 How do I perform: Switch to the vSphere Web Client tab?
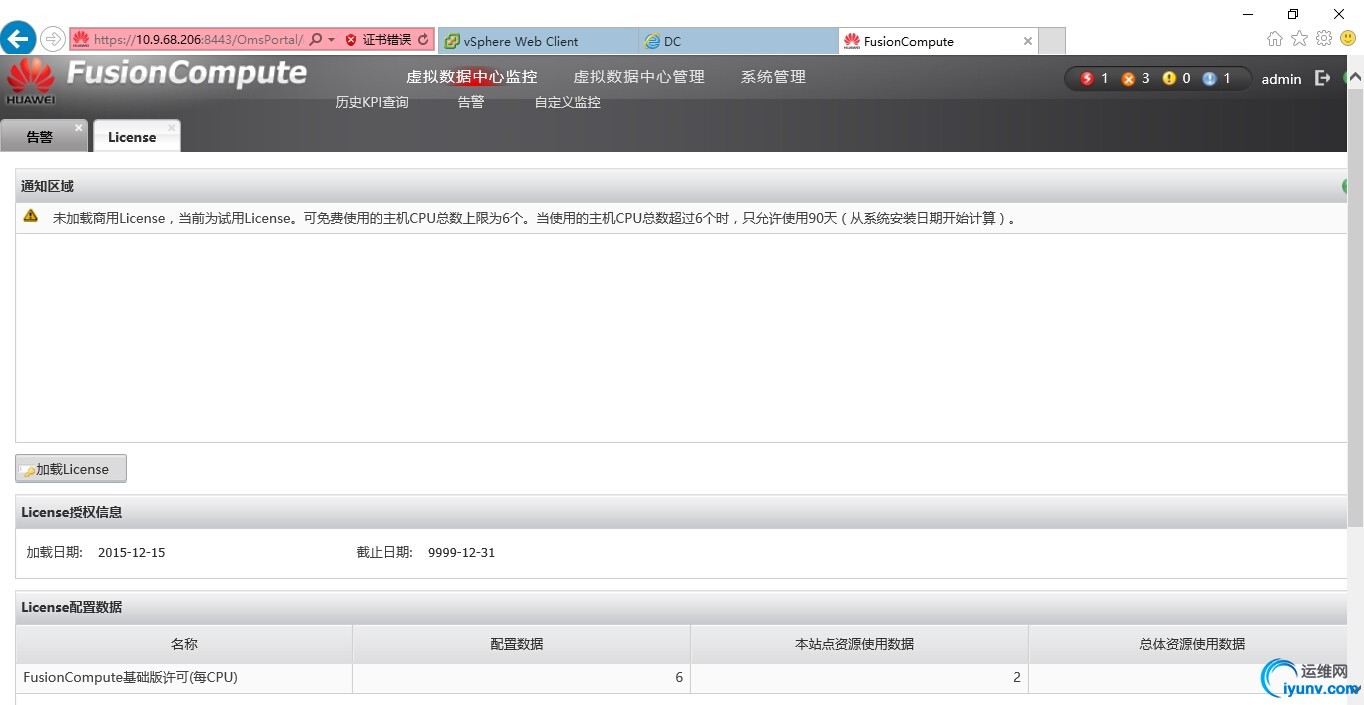538,41
